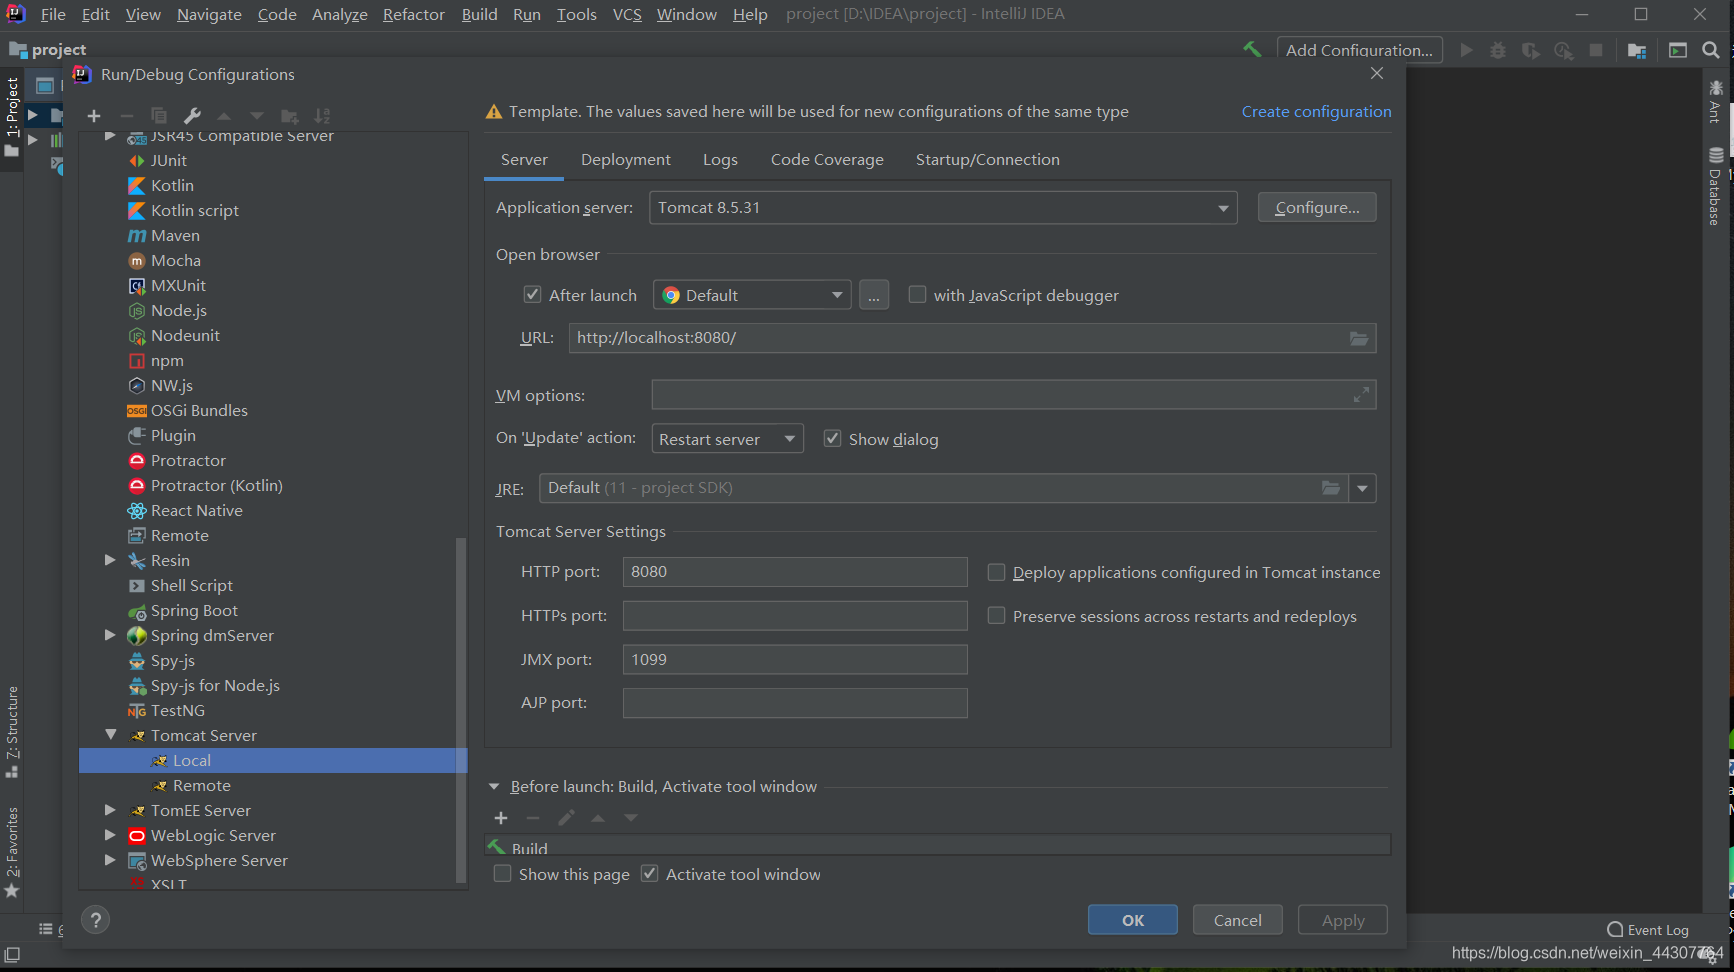Select Spring Boot configuration type
The image size is (1734, 972).
click(194, 611)
